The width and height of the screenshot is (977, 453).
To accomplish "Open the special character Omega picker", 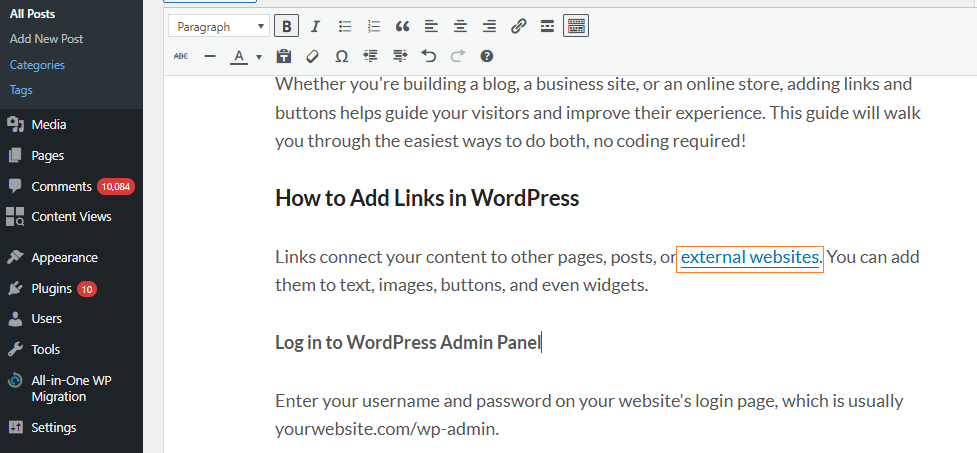I will pyautogui.click(x=341, y=56).
